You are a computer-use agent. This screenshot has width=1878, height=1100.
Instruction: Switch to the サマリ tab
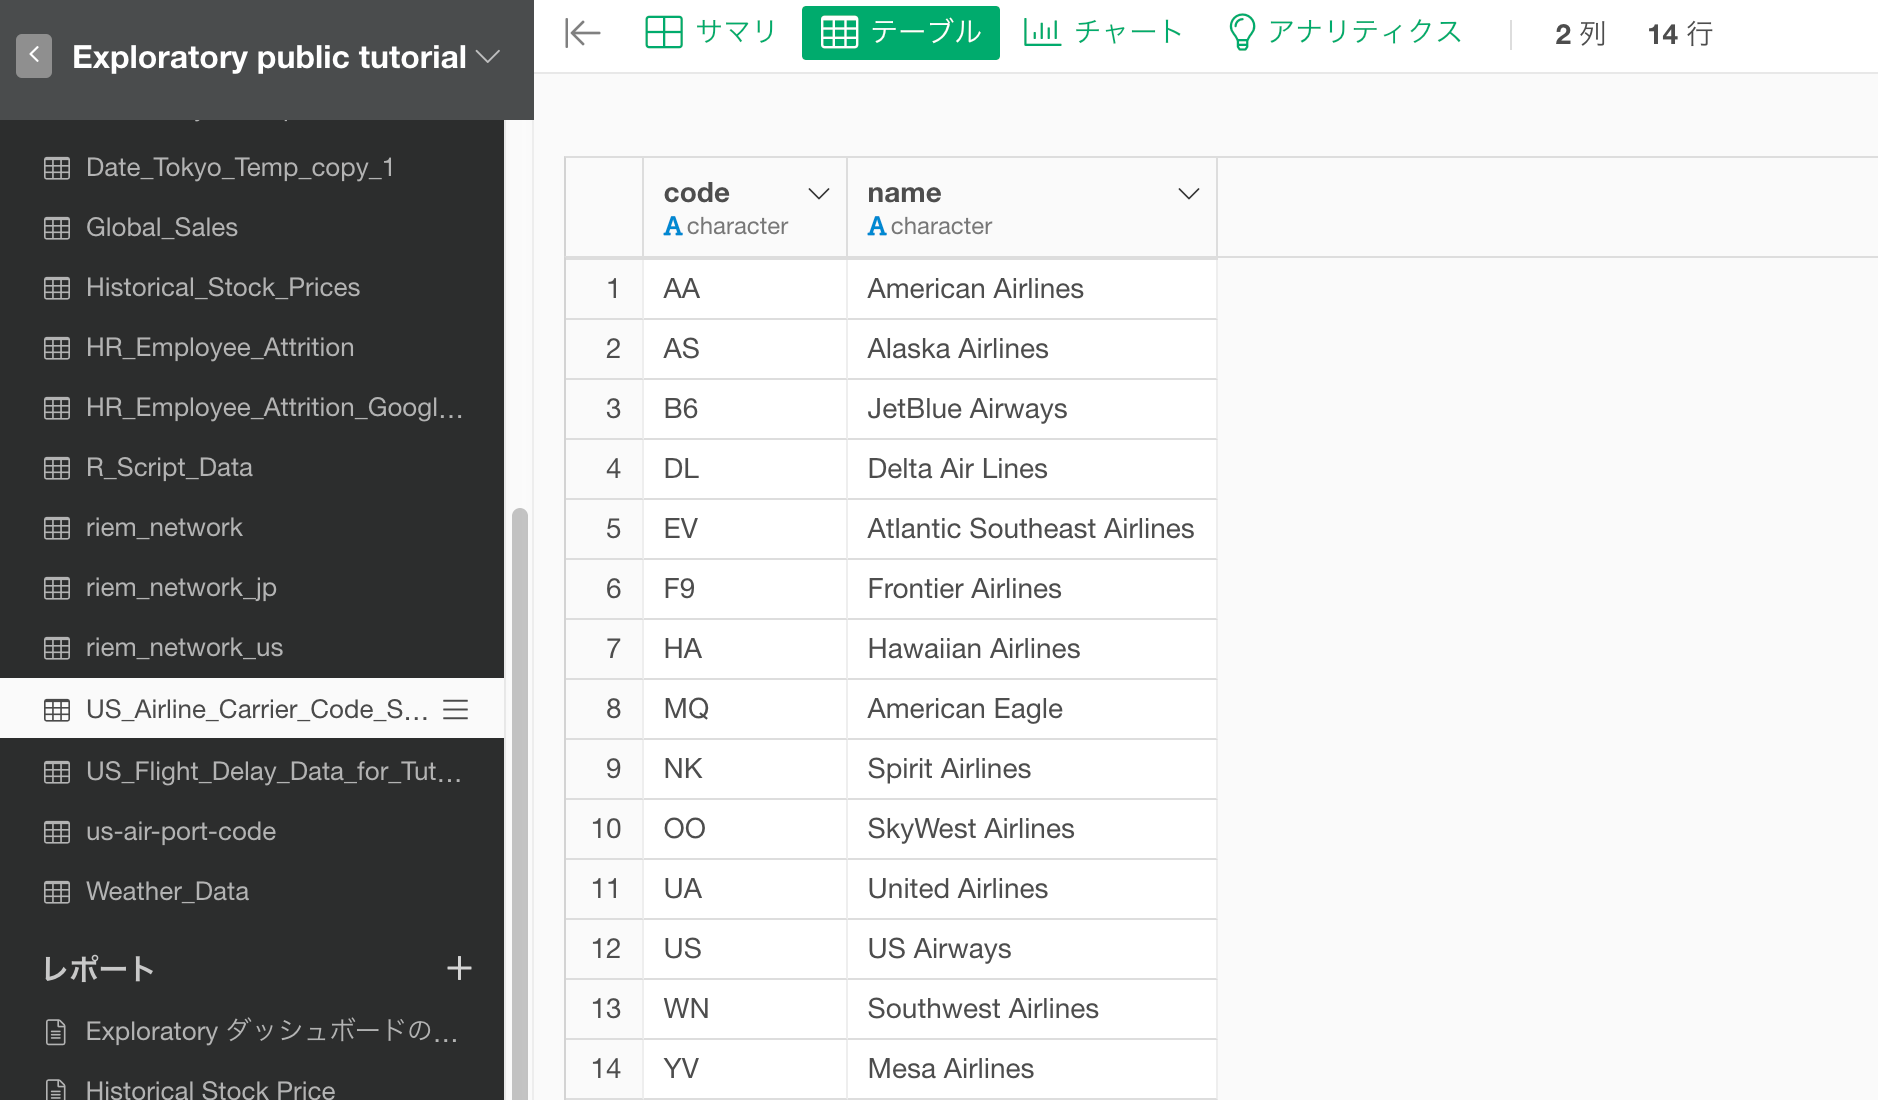(711, 33)
